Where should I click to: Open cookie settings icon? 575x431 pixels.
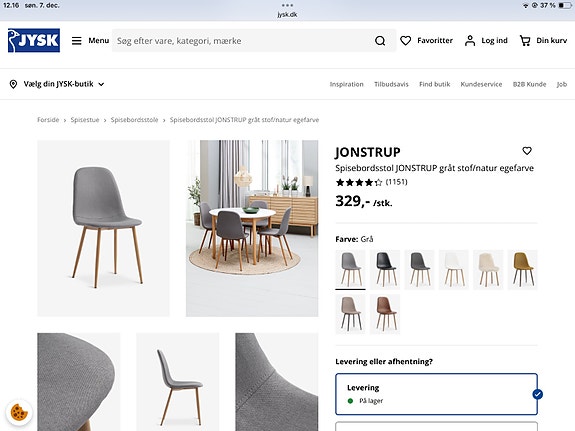click(19, 412)
